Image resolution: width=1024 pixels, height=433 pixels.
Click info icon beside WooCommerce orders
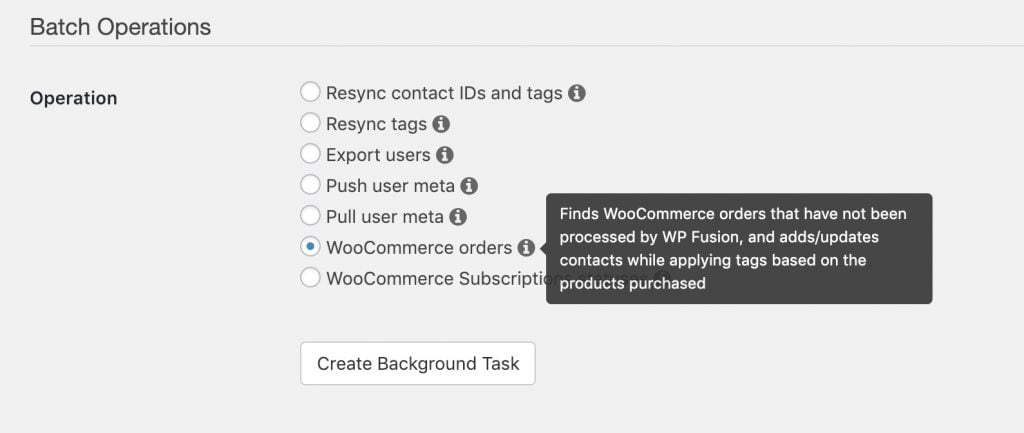click(x=526, y=248)
